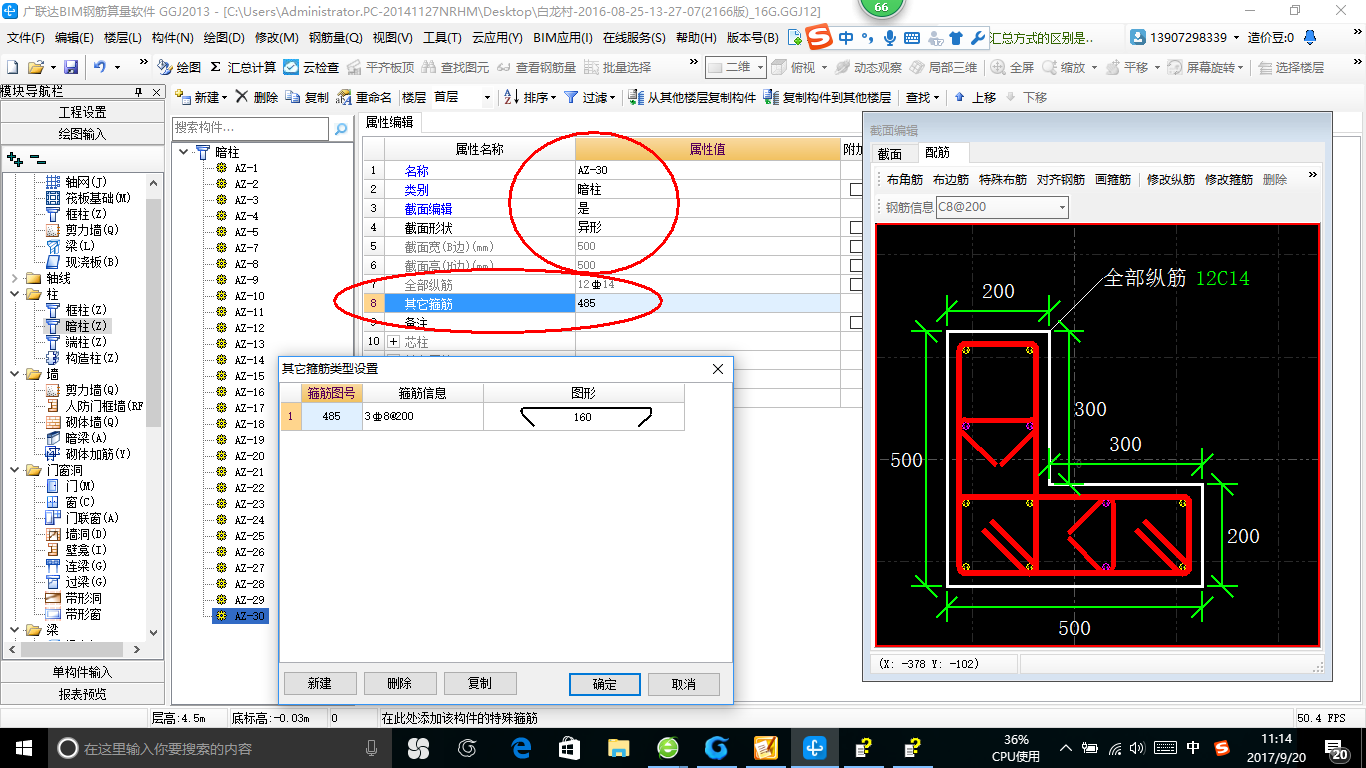Tick the 附加 checkbox for 类别 row
This screenshot has width=1366, height=768.
[856, 189]
